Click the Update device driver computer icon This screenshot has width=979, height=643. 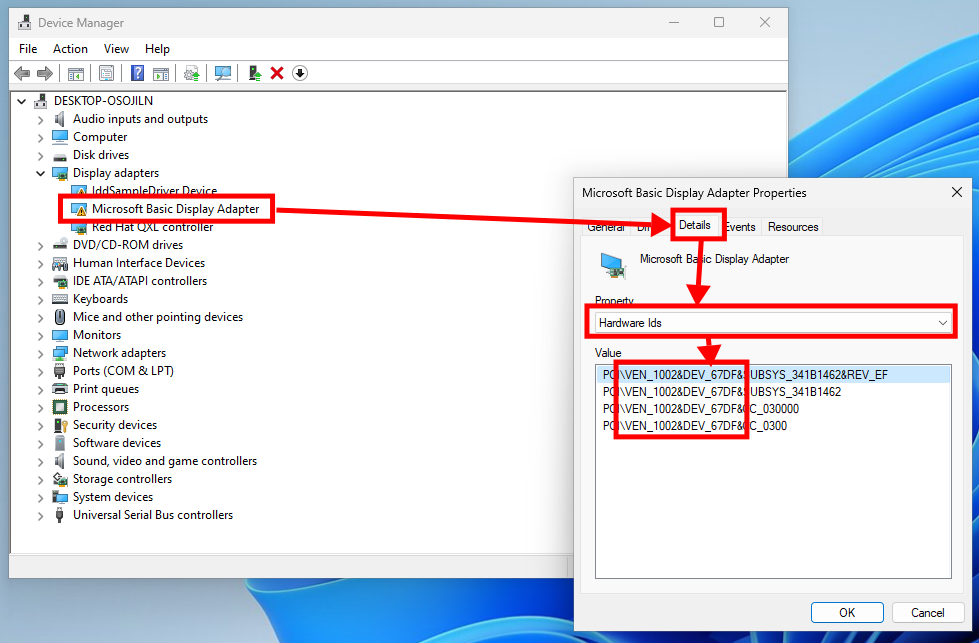[x=255, y=74]
